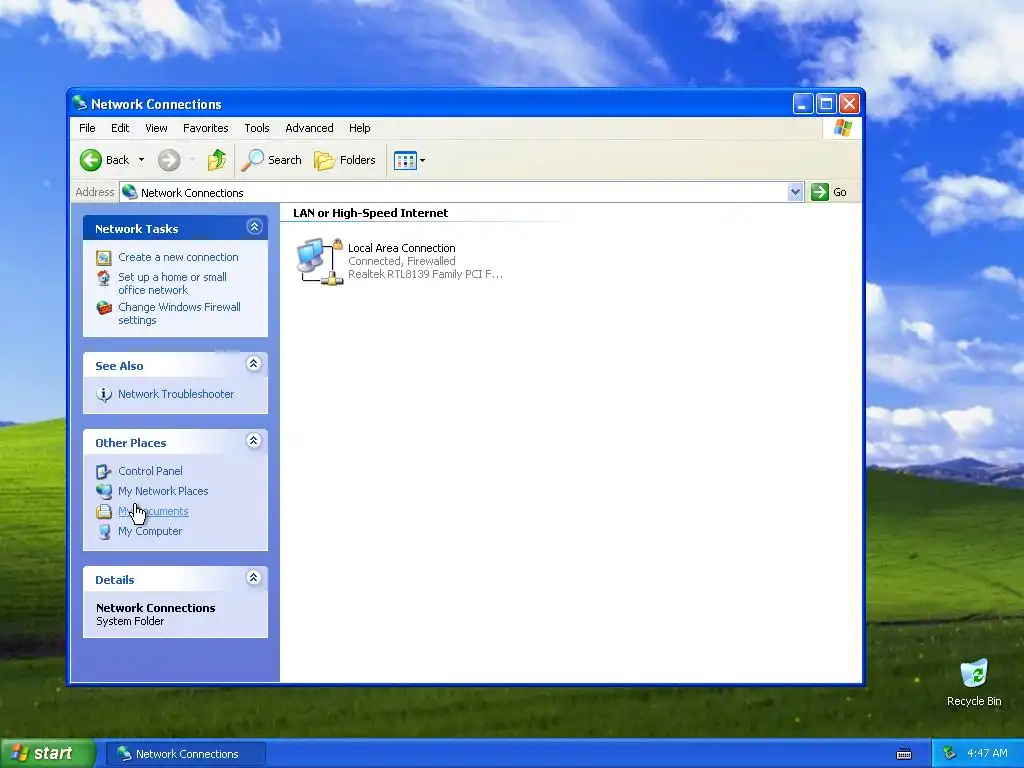
Task: Minimize the Network Connections window
Action: tap(803, 103)
